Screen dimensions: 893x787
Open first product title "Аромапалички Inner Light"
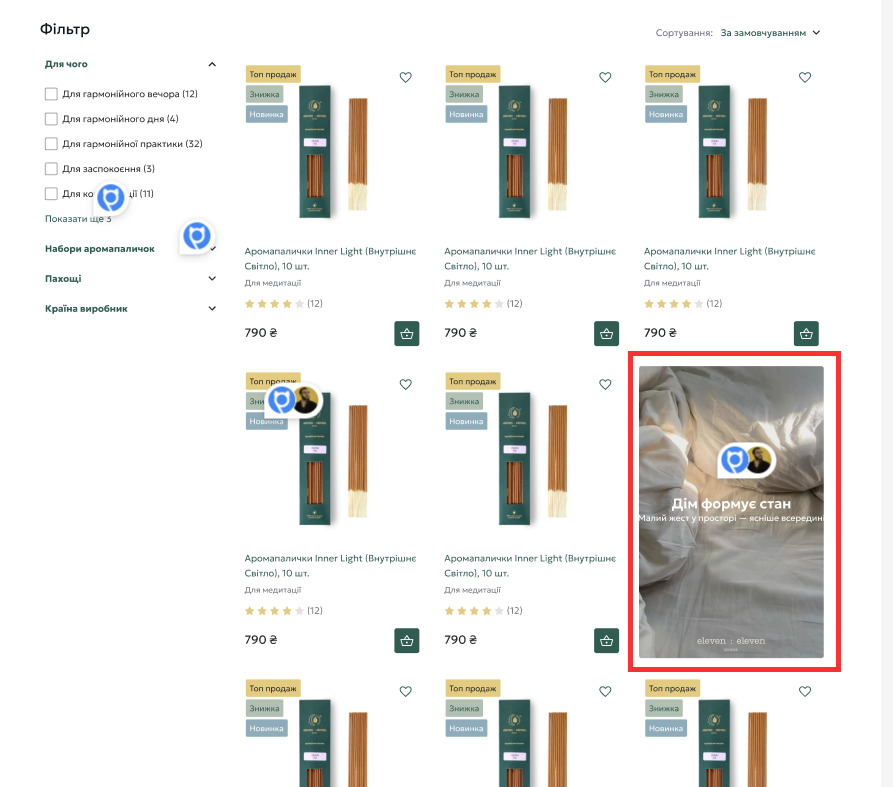click(x=330, y=259)
